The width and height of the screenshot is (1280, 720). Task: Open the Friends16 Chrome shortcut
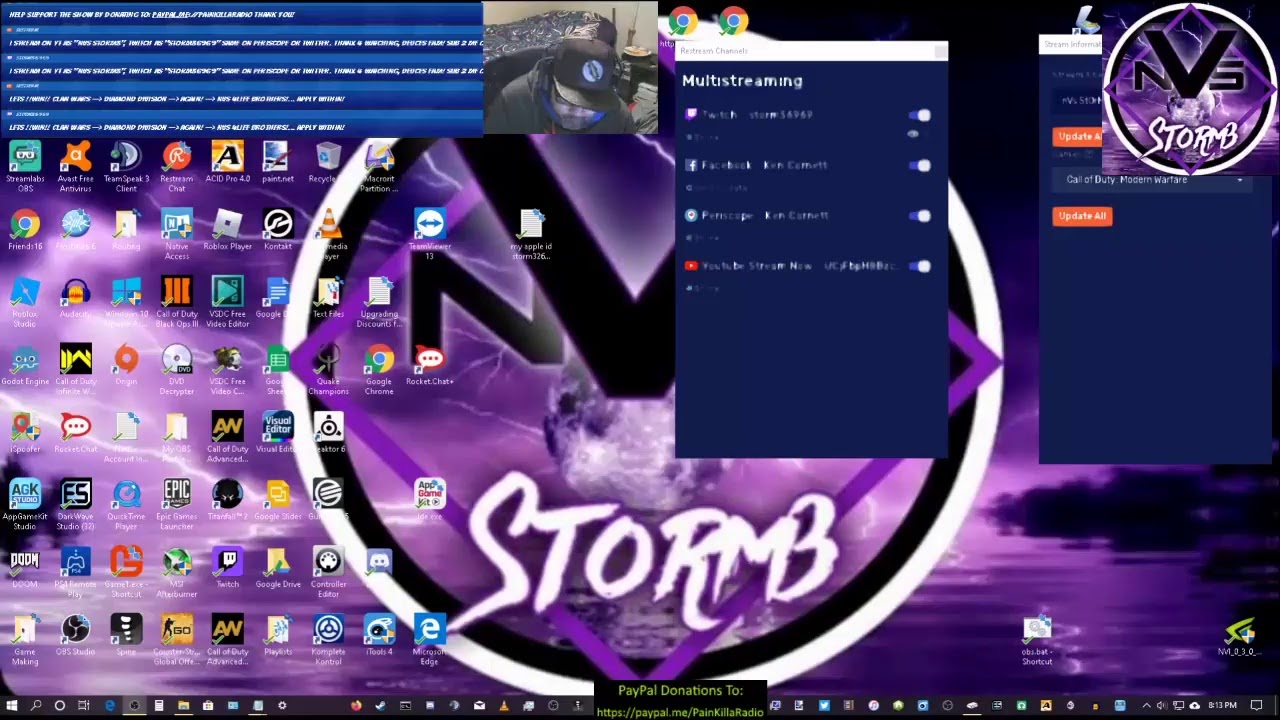coord(25,231)
